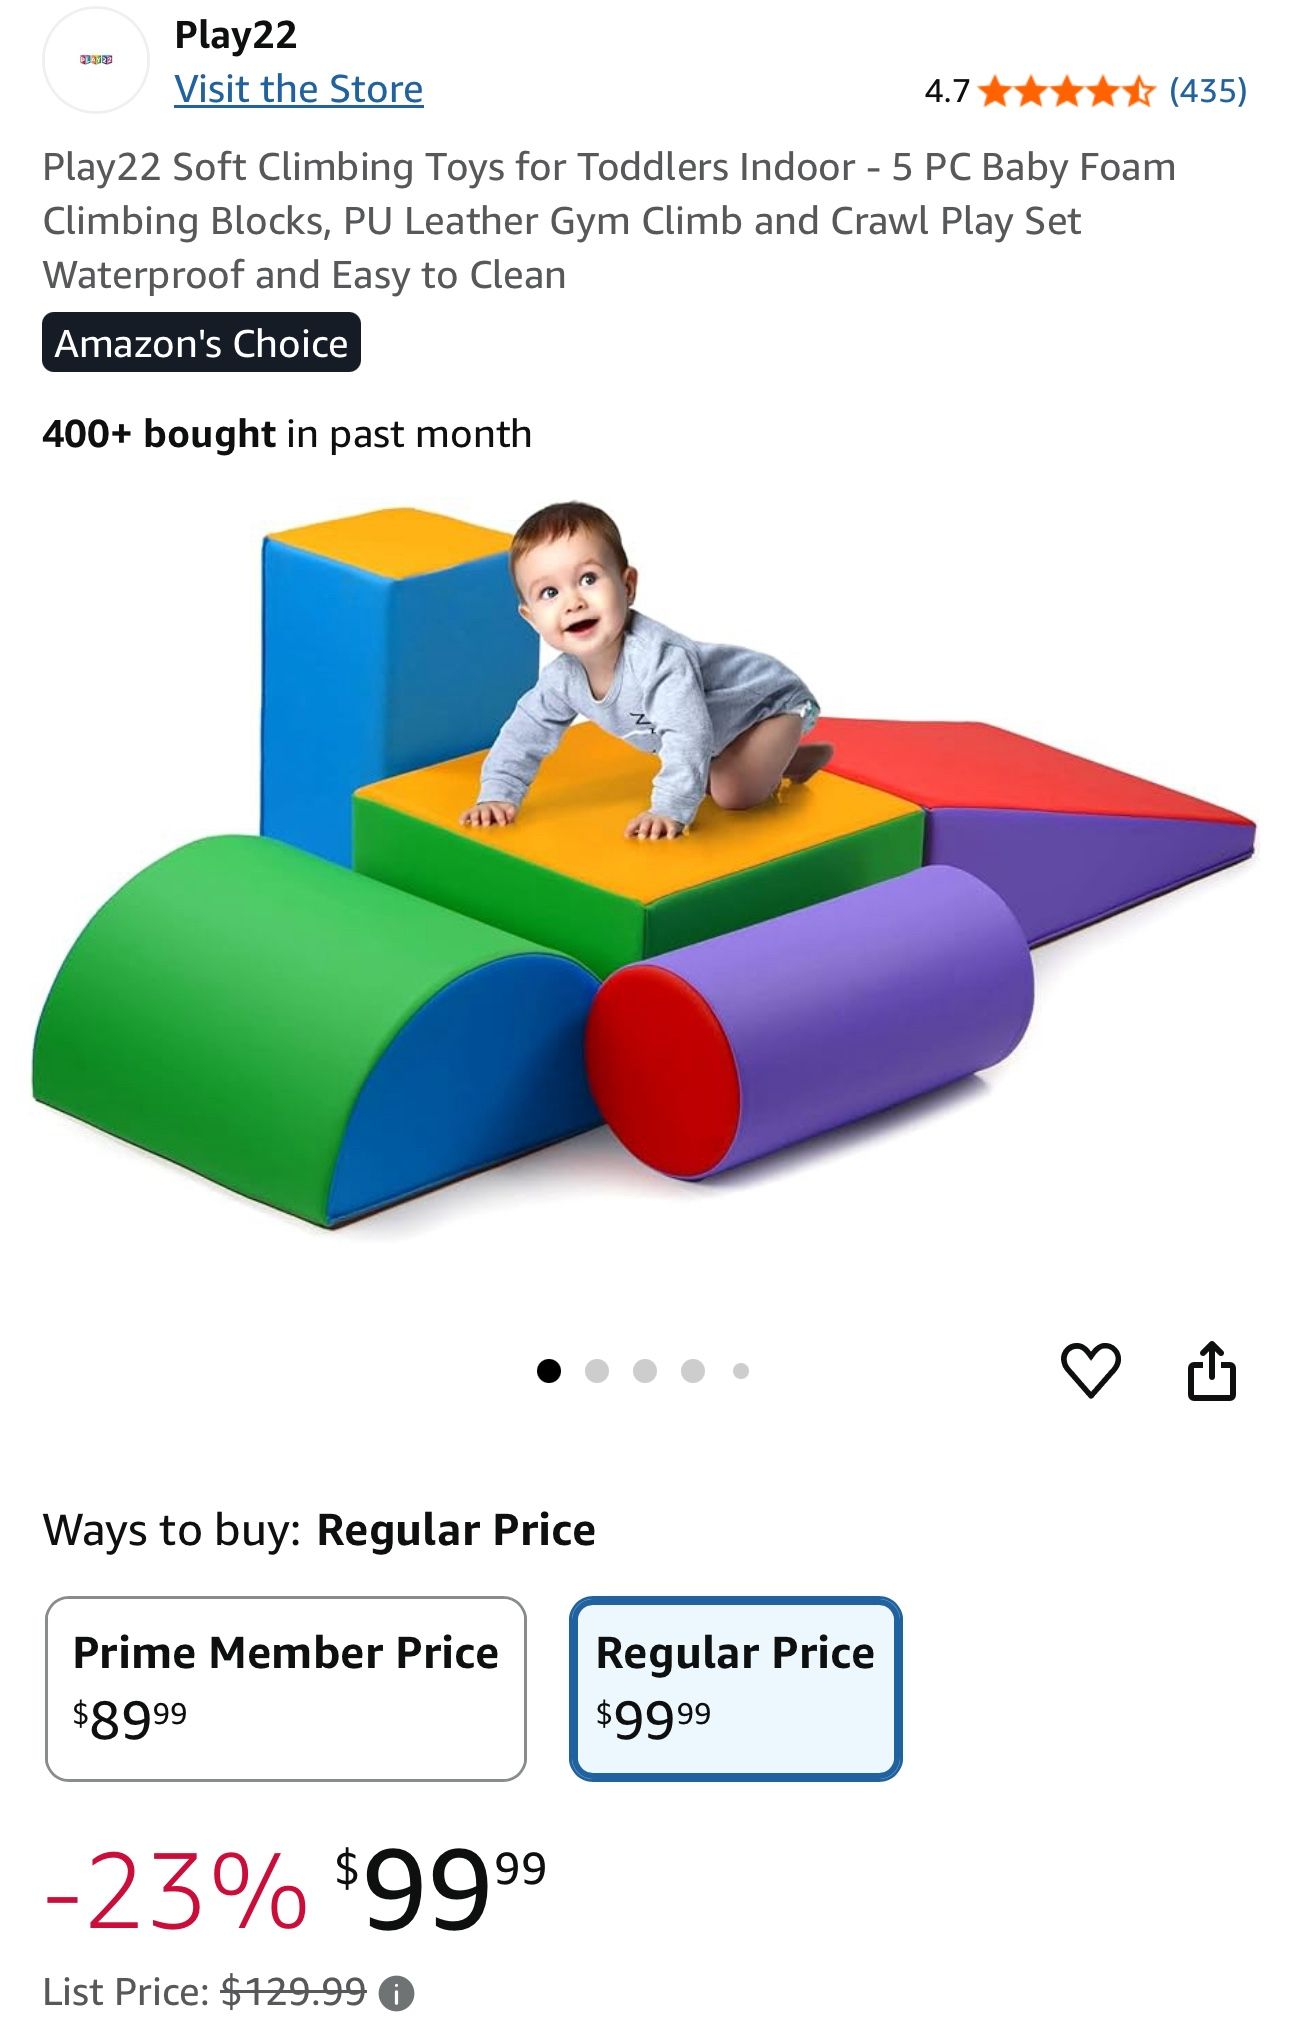Open the 435 reviews count link
1290x2025 pixels.
point(1208,91)
